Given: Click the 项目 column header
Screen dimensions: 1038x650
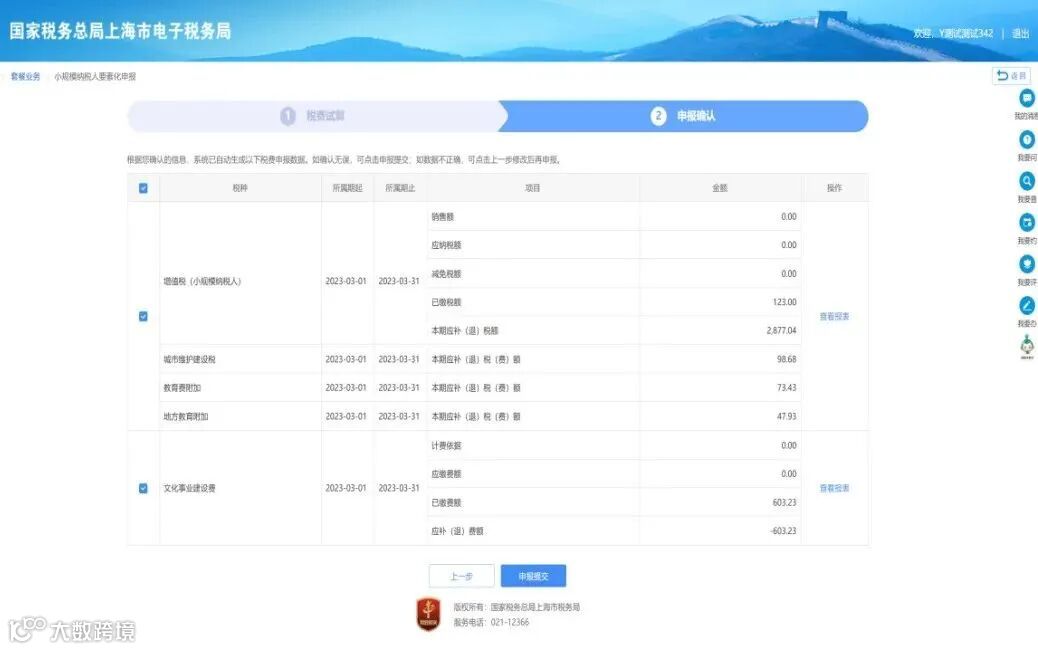Looking at the screenshot, I should (532, 188).
